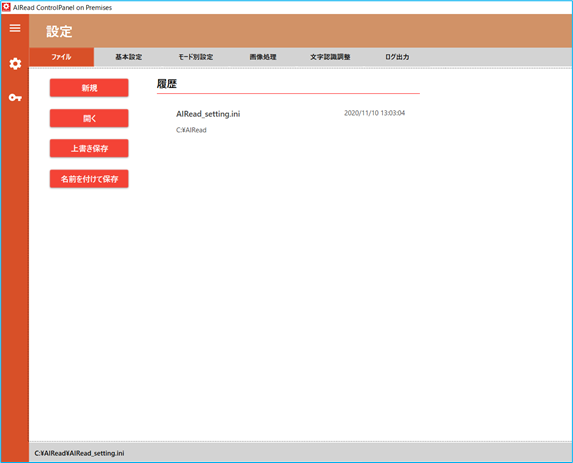Screen dimensions: 573x463
Task: Click the status bar file path at bottom
Action: (x=79, y=453)
